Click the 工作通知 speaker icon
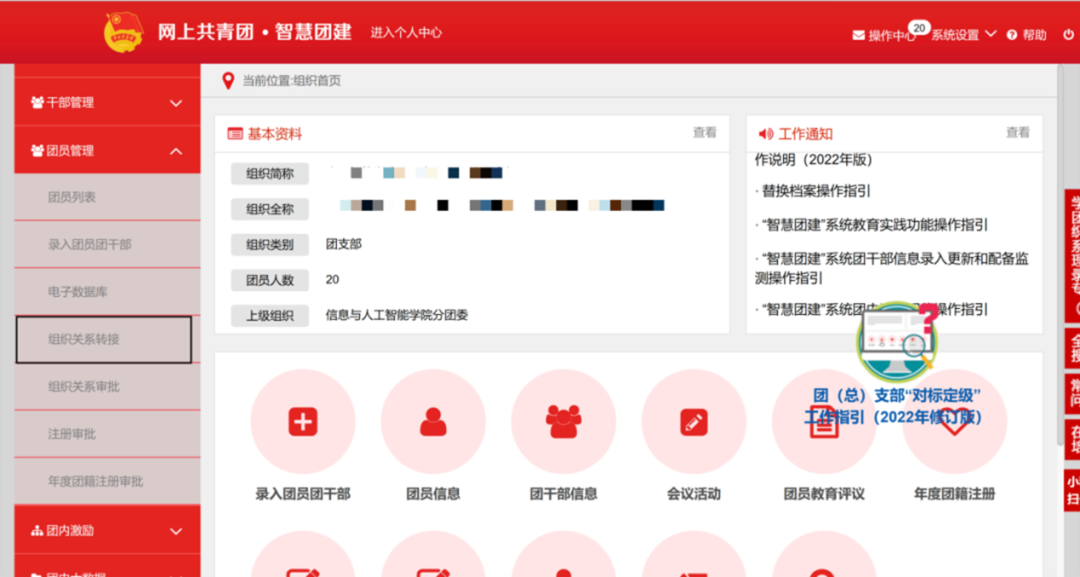The width and height of the screenshot is (1080, 577). 765,134
